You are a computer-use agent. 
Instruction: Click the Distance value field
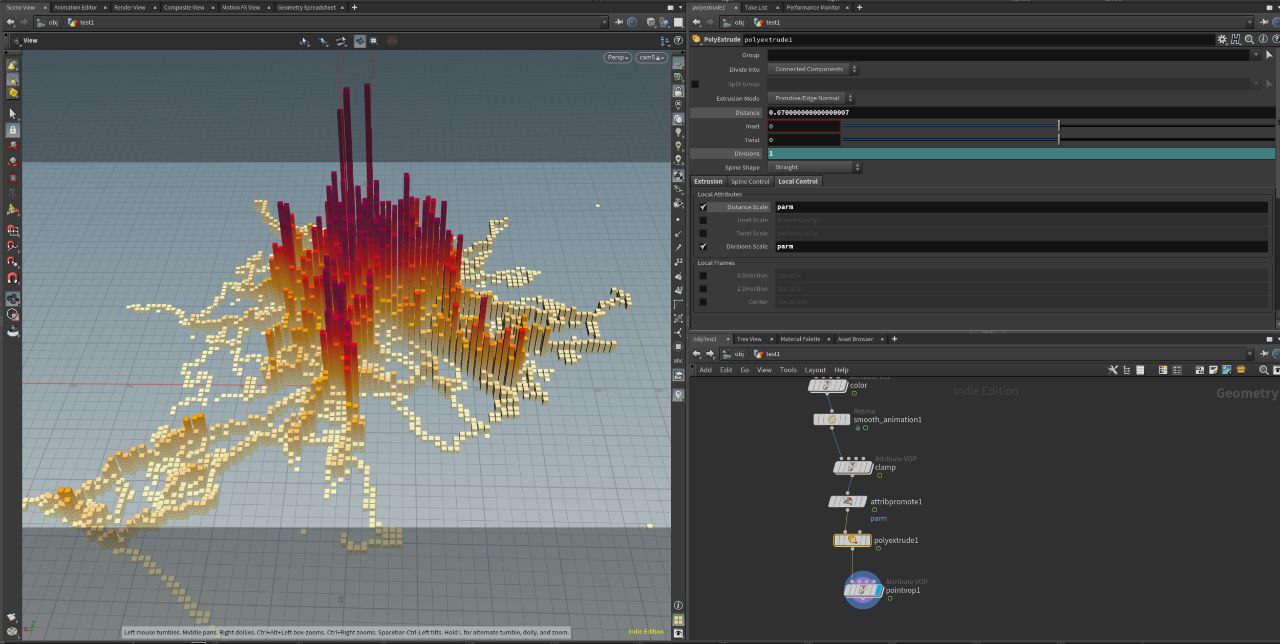point(1021,113)
